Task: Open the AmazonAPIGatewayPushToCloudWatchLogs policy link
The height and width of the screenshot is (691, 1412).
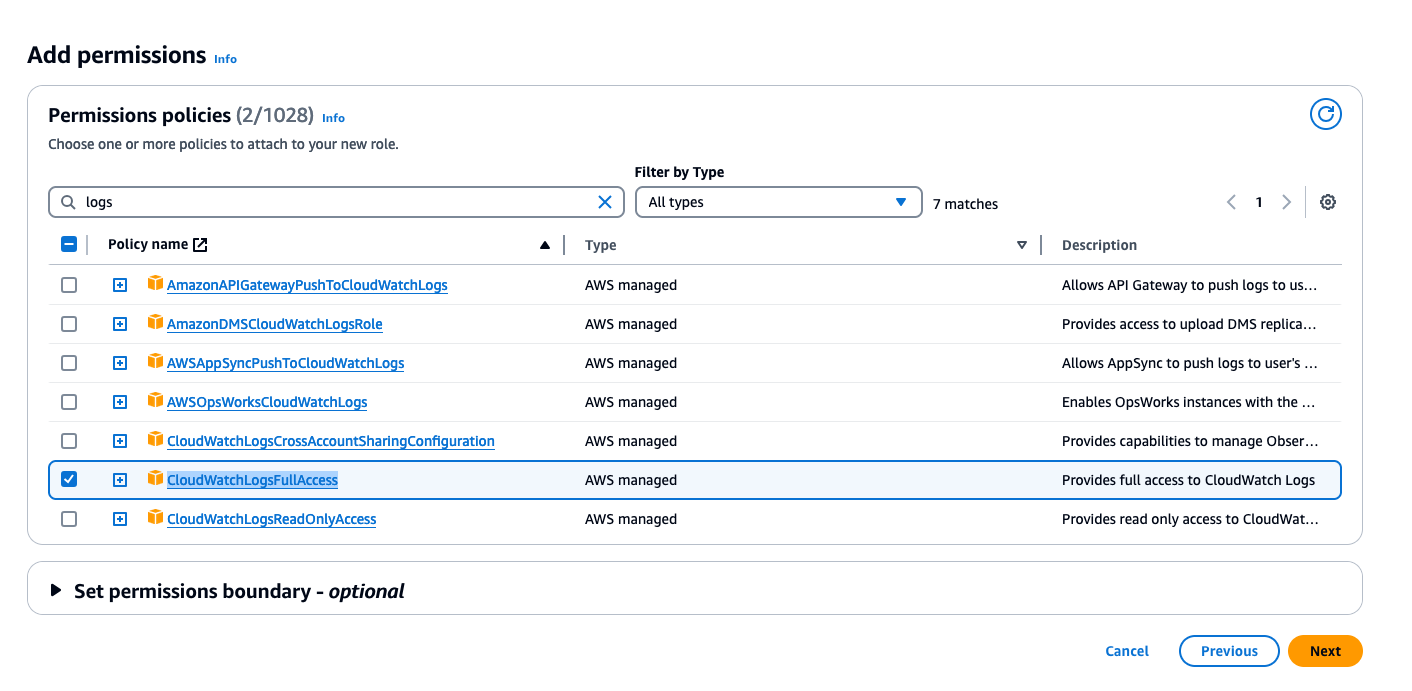Action: [307, 285]
